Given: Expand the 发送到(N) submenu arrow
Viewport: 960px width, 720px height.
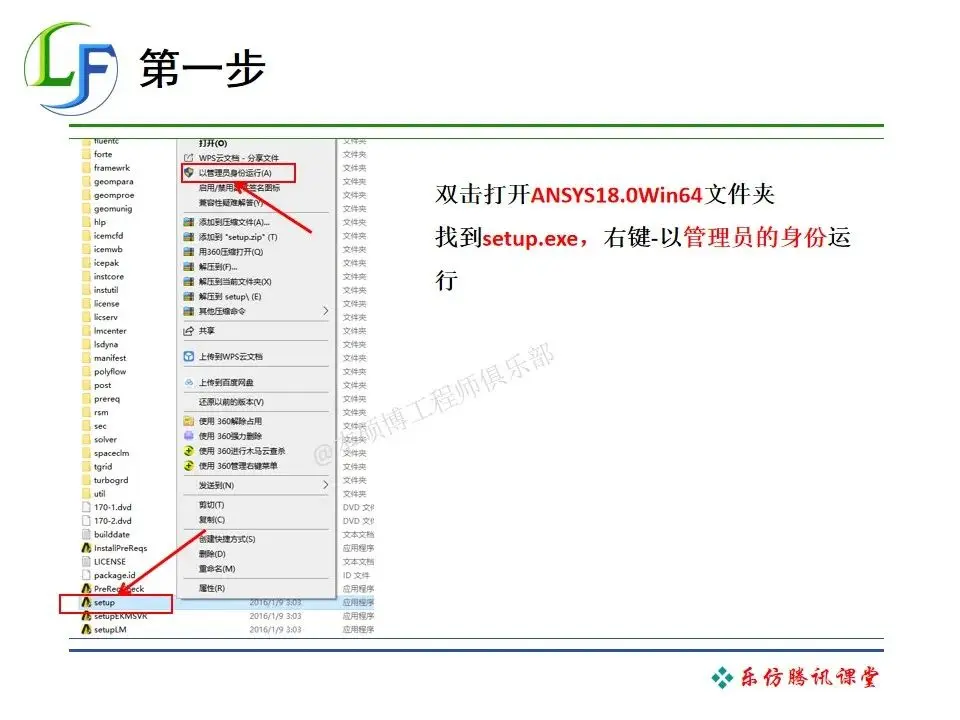Looking at the screenshot, I should [325, 485].
